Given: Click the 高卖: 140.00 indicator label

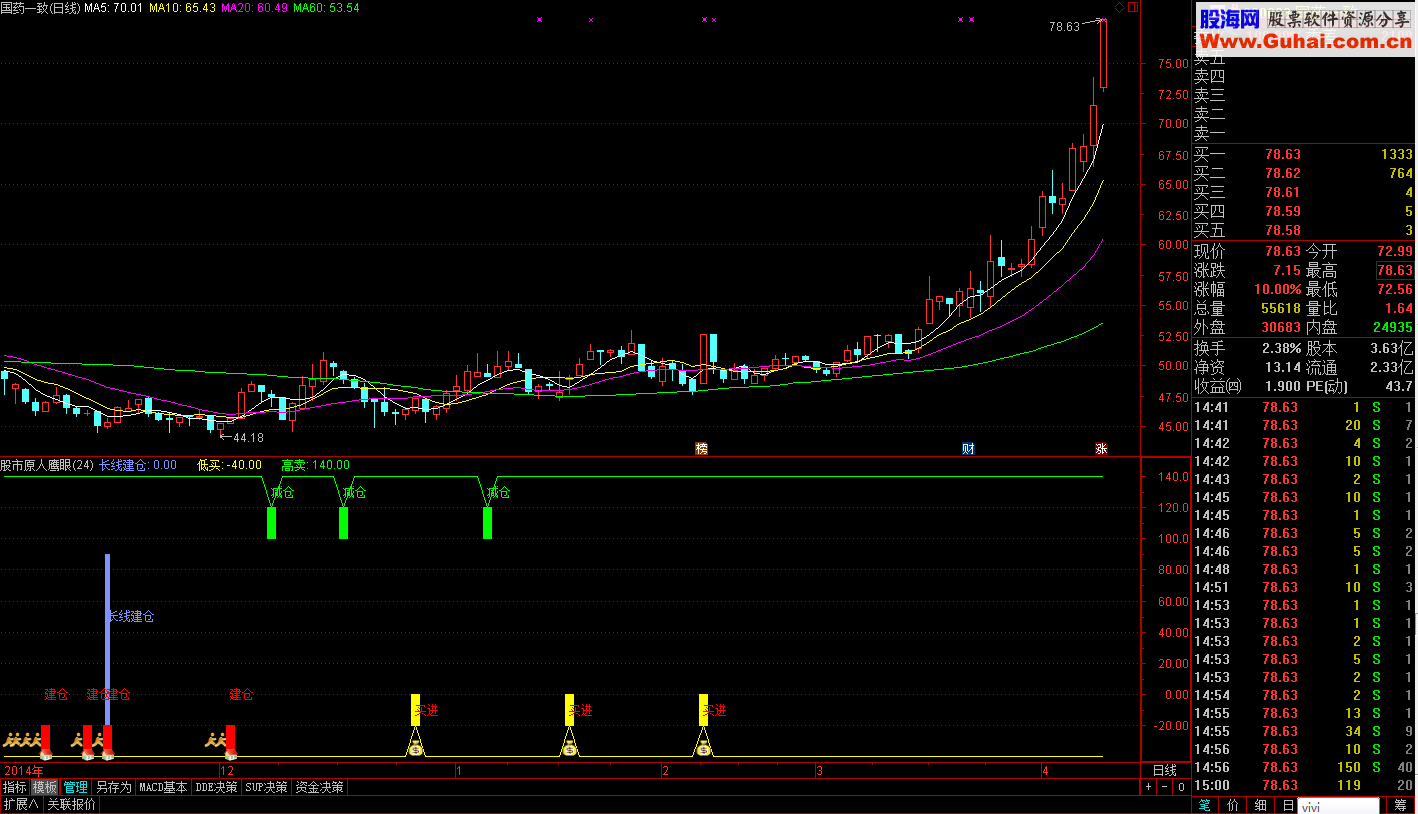Looking at the screenshot, I should (x=315, y=465).
